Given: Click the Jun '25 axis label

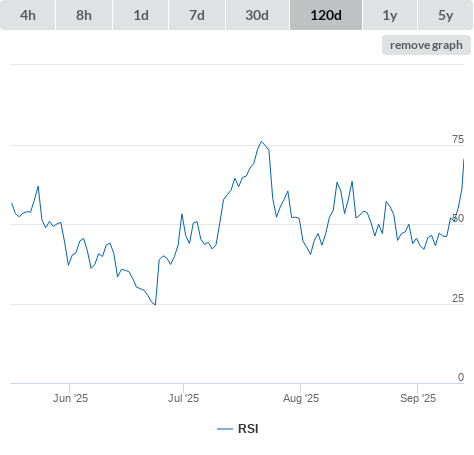Looking at the screenshot, I should [70, 398].
